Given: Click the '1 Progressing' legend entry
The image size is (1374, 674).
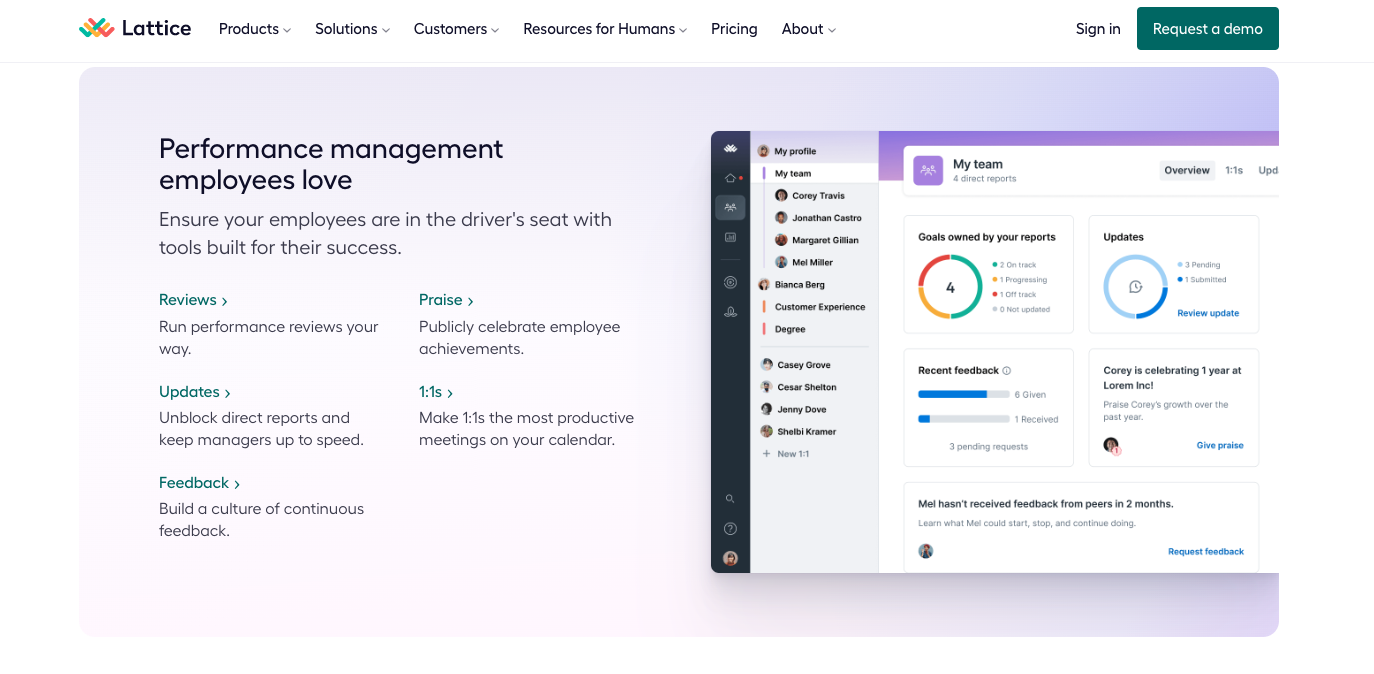Looking at the screenshot, I should click(1019, 280).
